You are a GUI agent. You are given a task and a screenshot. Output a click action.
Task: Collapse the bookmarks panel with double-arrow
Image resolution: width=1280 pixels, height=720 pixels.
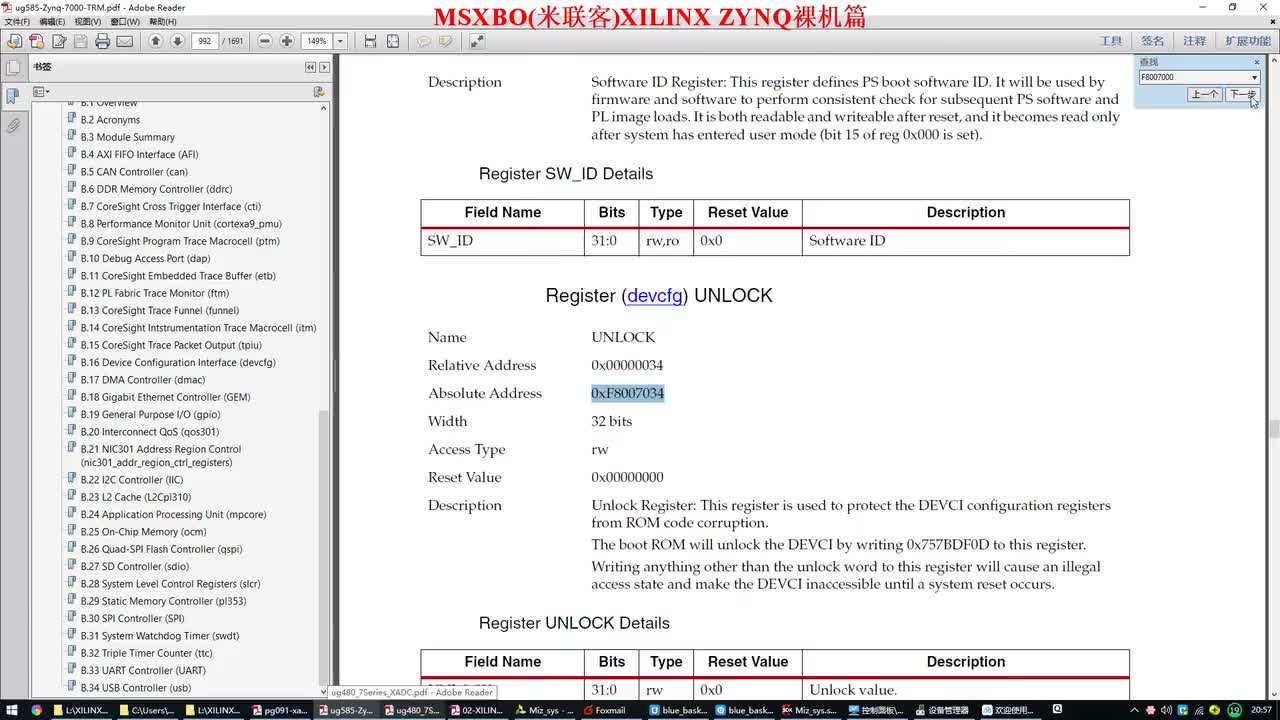point(310,67)
